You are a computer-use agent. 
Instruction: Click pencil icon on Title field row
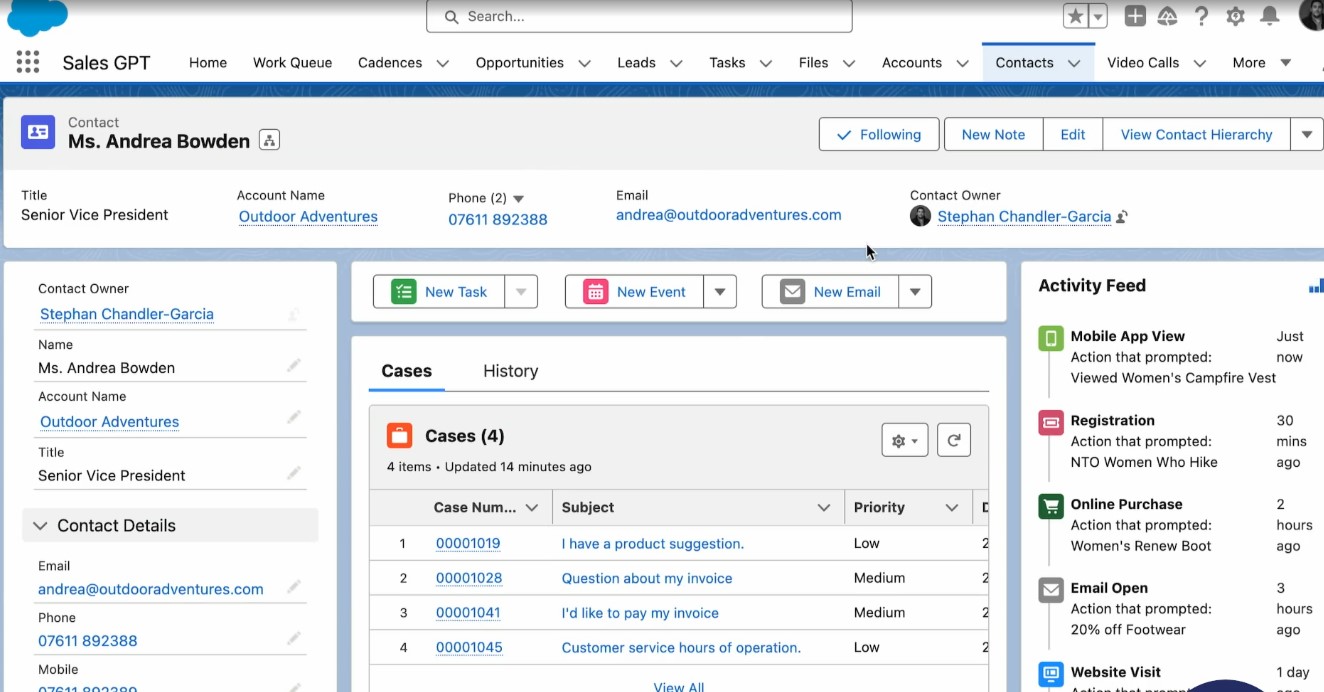pos(294,472)
